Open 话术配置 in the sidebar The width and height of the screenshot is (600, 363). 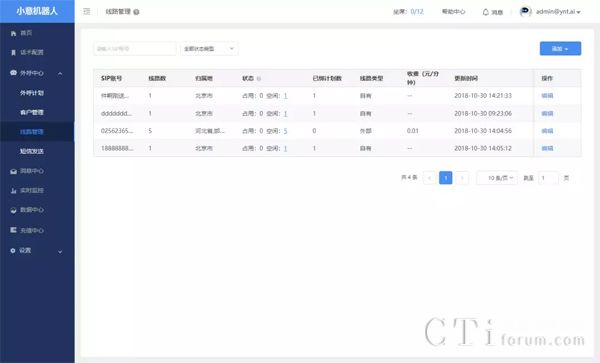click(32, 52)
